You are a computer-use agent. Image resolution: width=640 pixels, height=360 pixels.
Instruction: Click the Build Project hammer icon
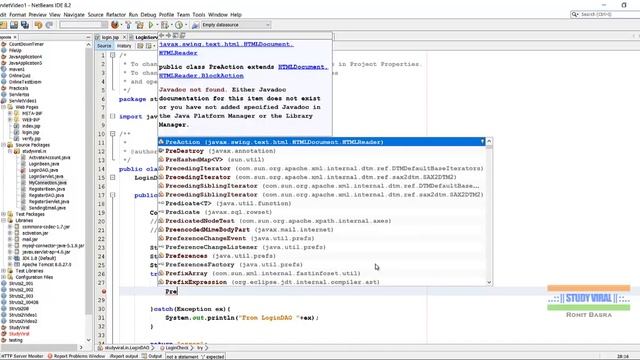129,25
